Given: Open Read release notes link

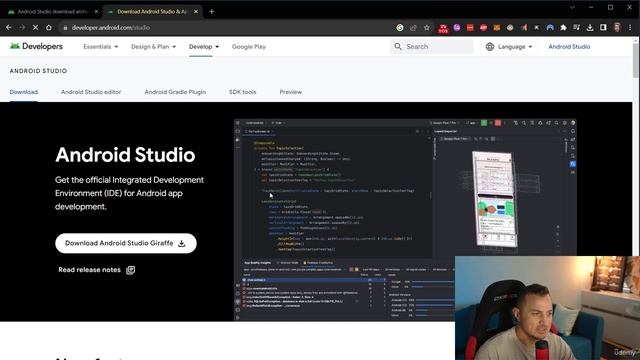Looking at the screenshot, I should point(96,270).
